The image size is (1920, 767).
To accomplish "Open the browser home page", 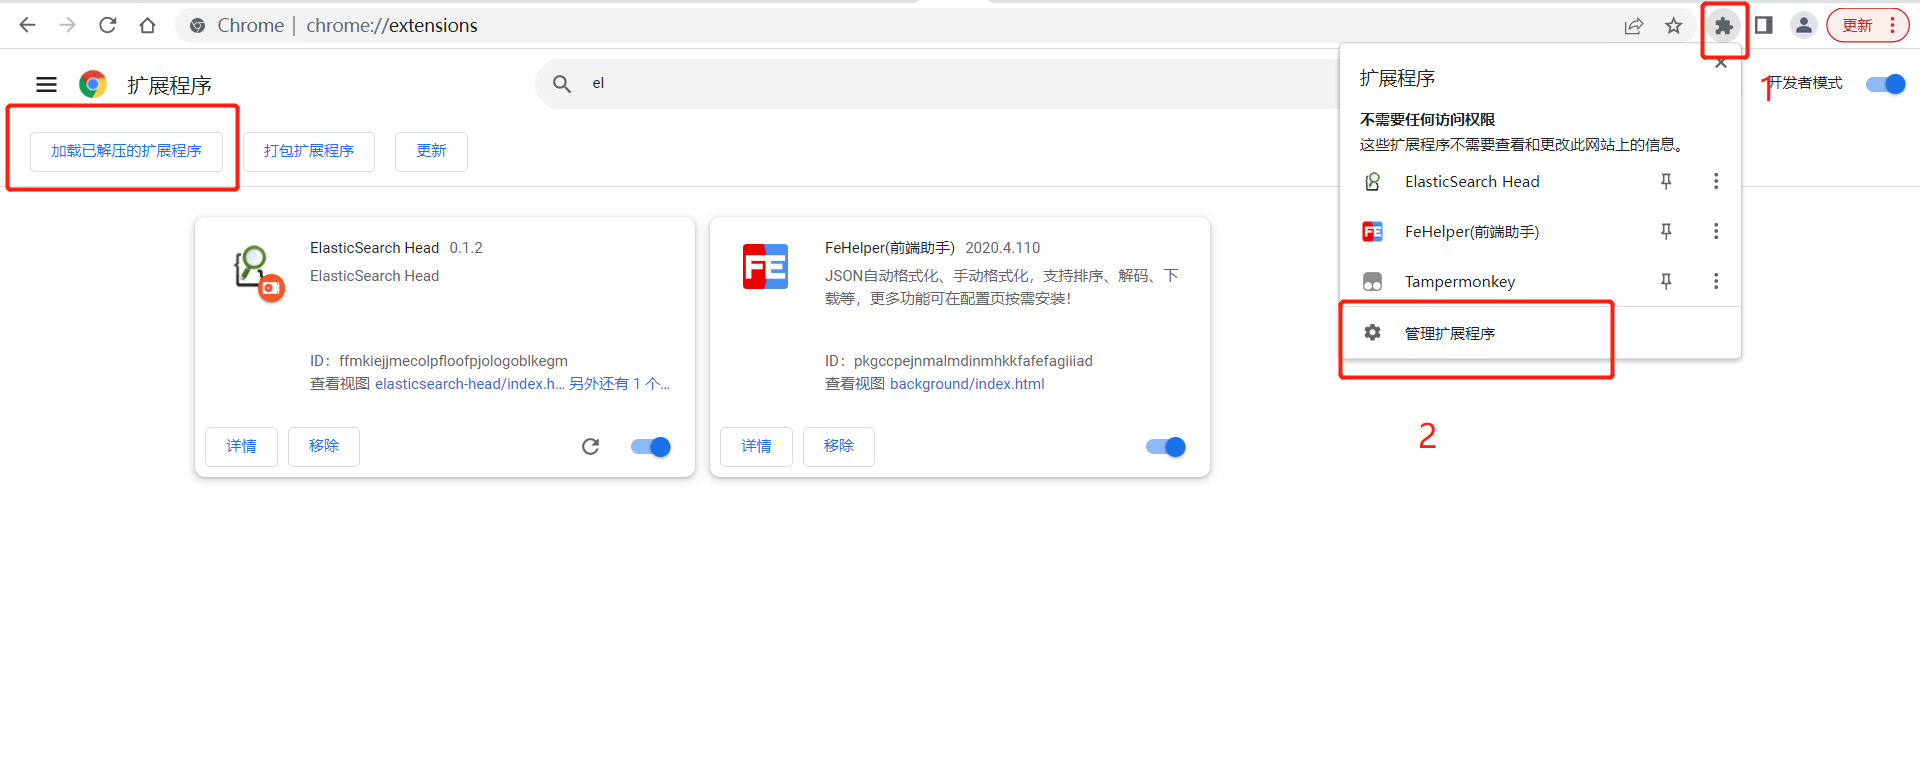I will (148, 25).
